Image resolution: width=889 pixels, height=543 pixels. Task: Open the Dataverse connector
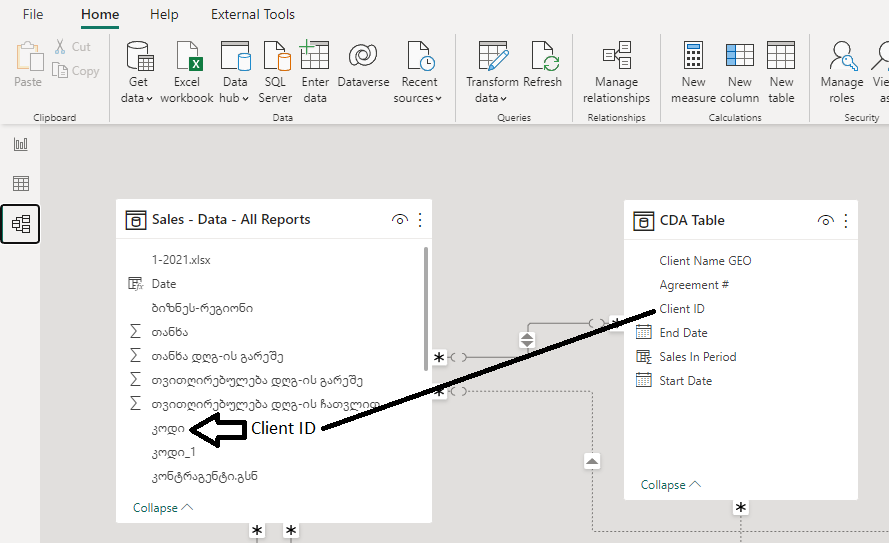point(363,65)
